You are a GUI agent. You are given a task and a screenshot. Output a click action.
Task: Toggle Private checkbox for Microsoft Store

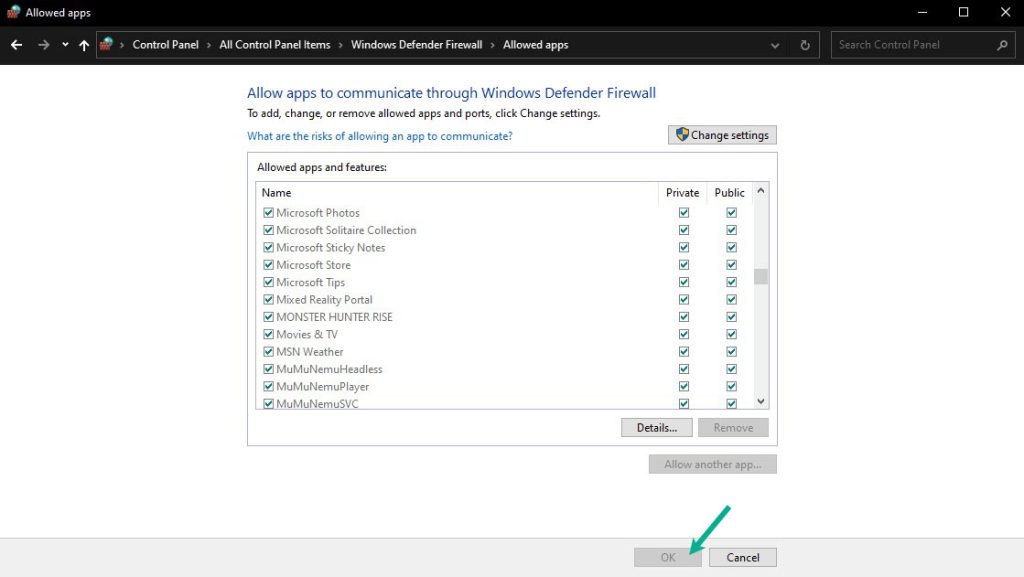[684, 265]
